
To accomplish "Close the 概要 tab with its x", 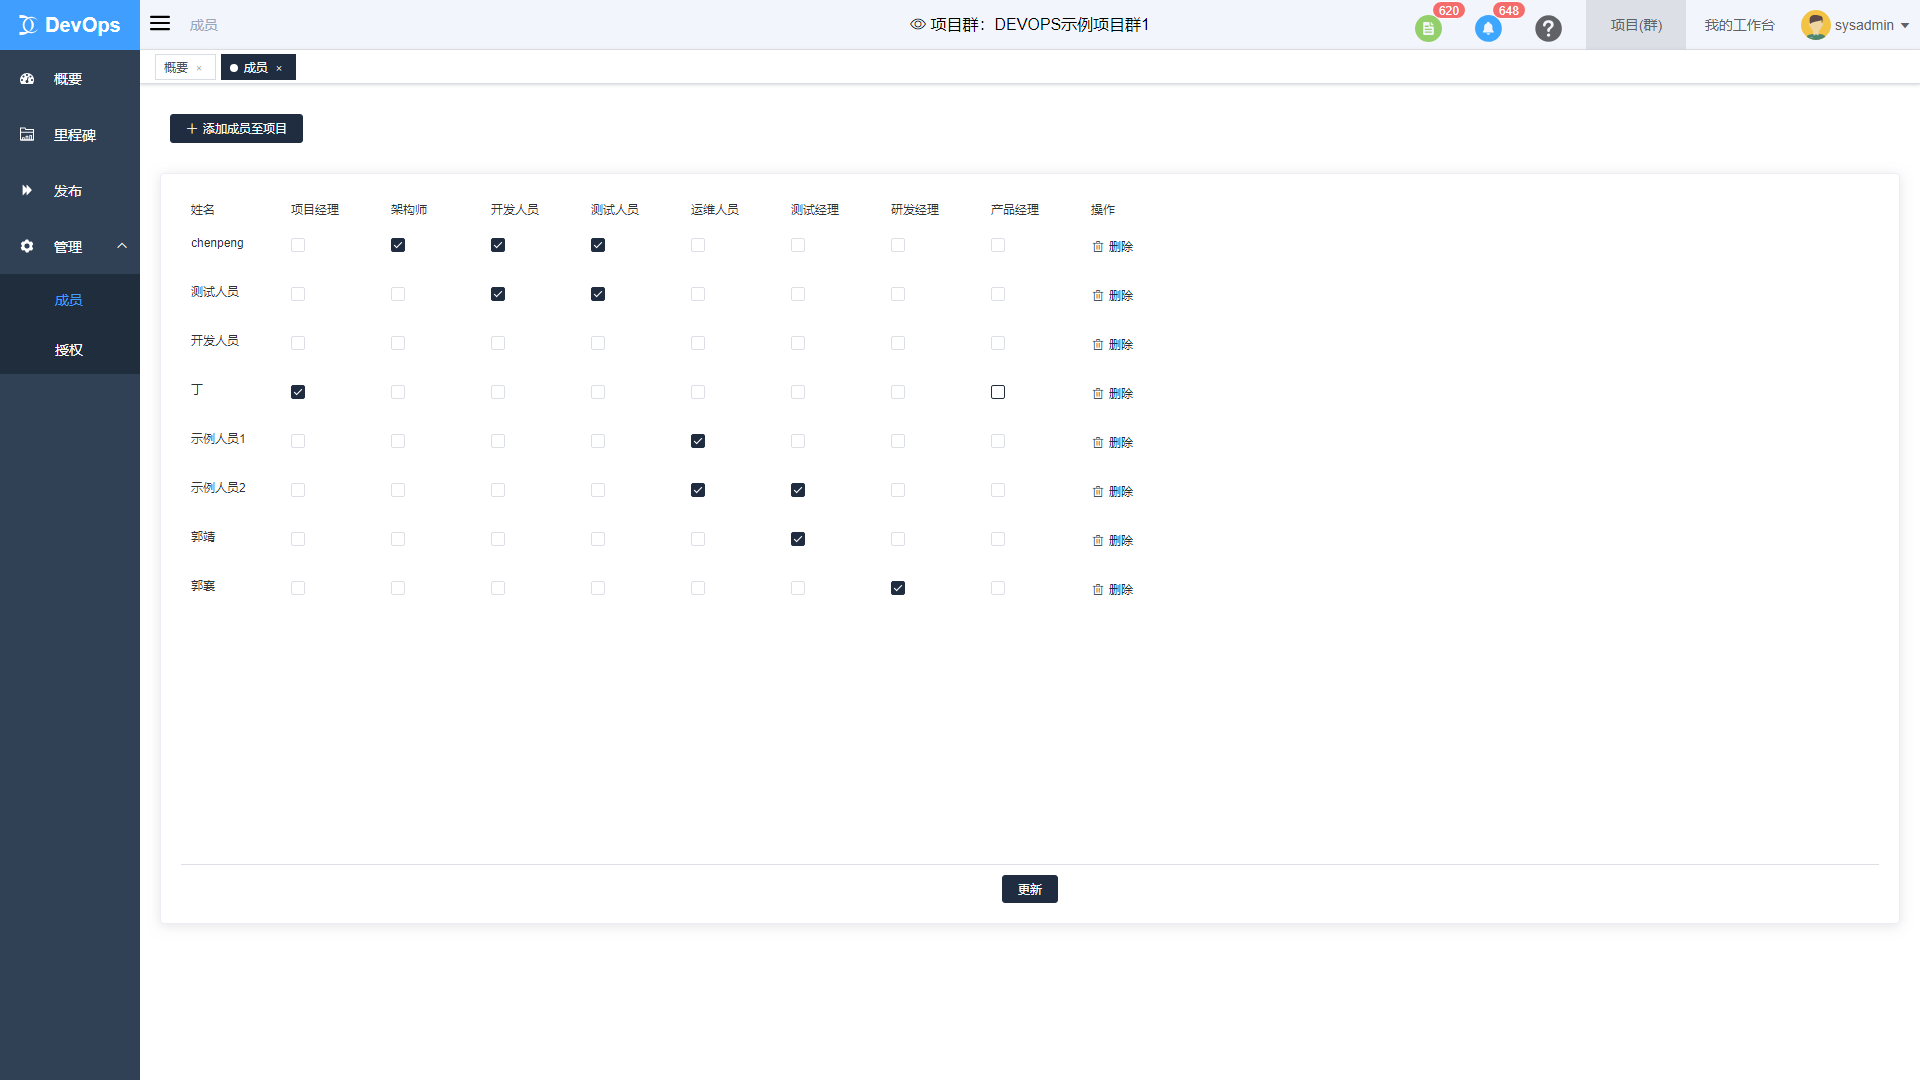I will pos(199,69).
